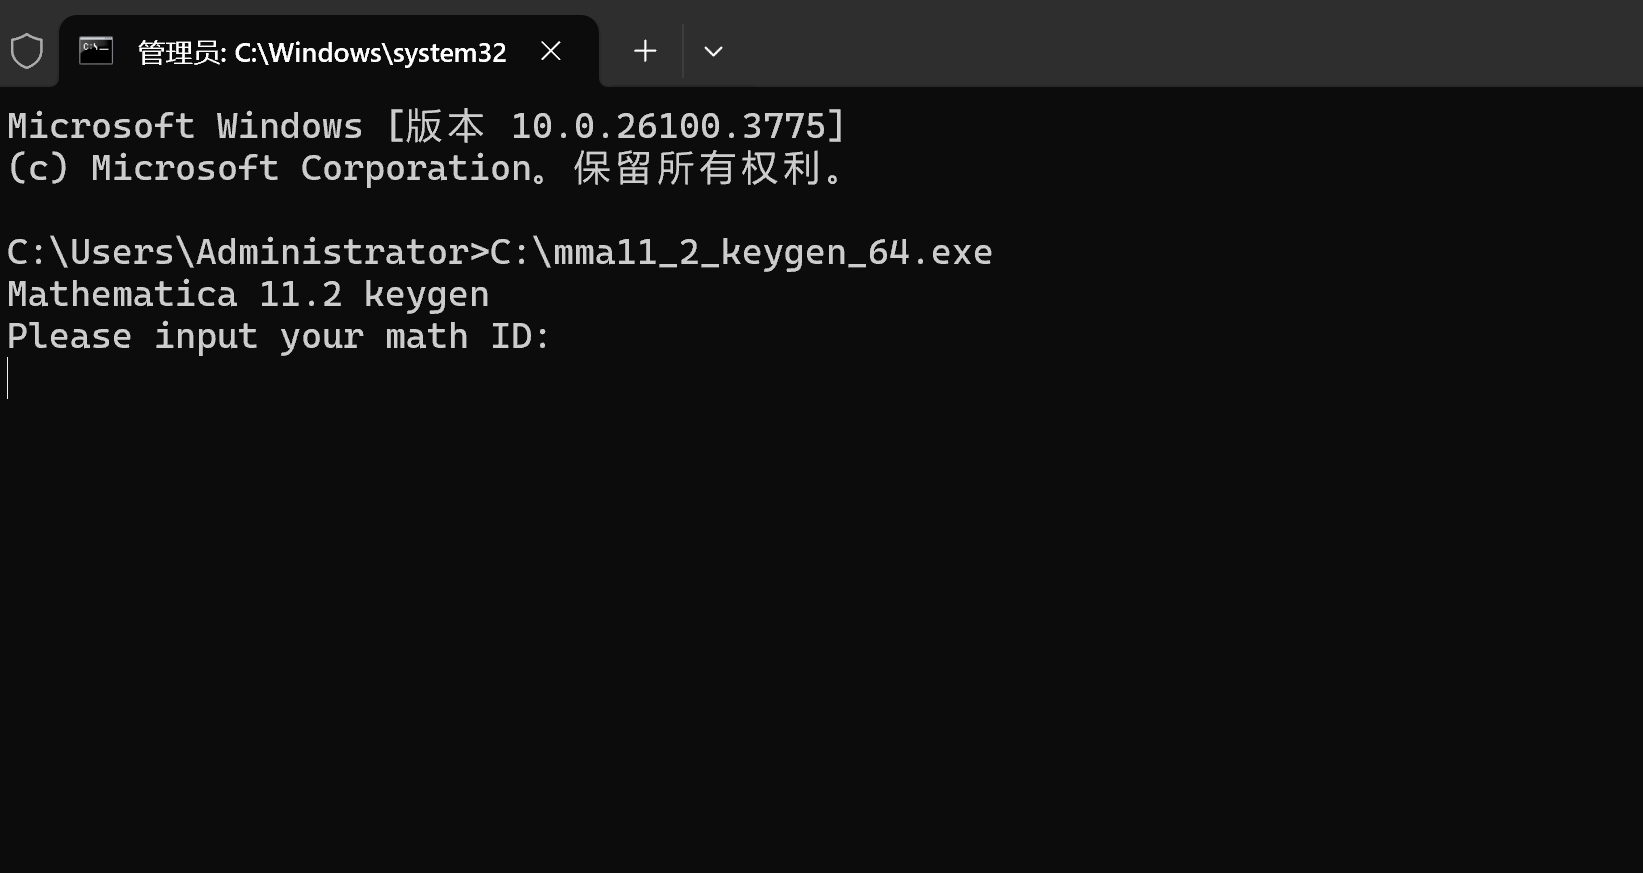Viewport: 1643px width, 873px height.
Task: Click the "Mathematica 11.2 keygen" output line
Action: point(248,295)
